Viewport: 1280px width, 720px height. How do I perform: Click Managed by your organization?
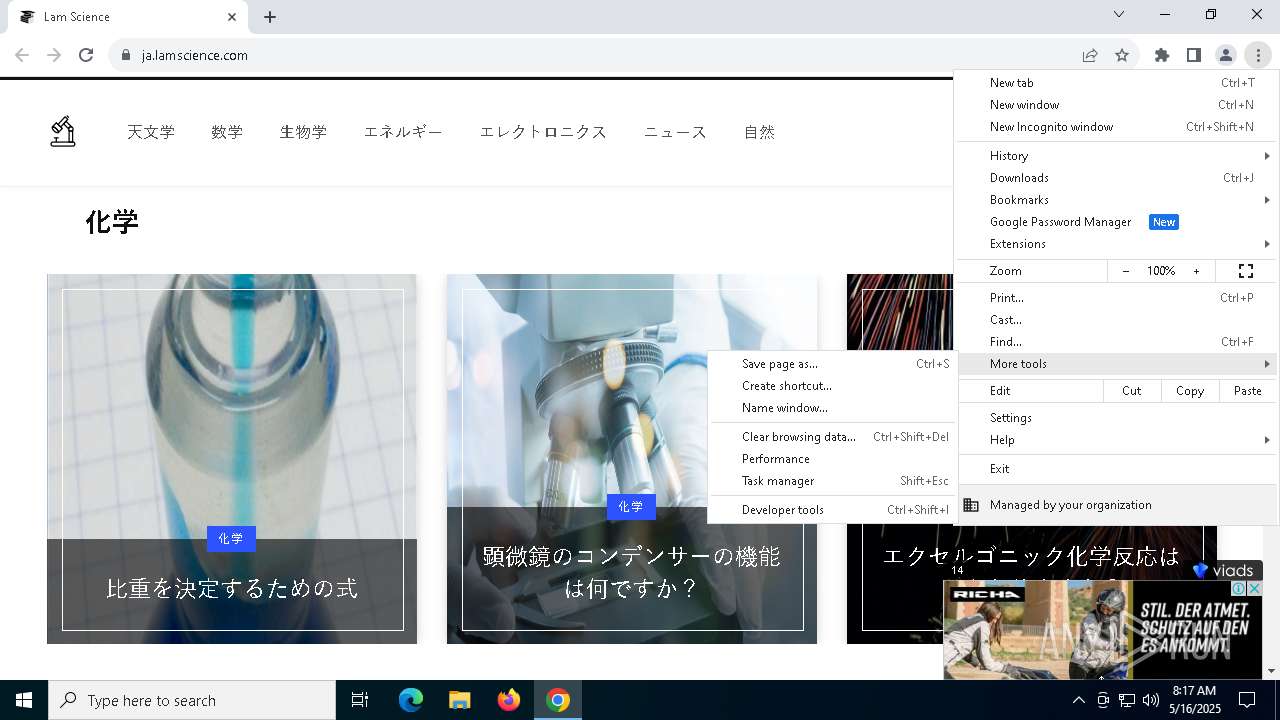coord(1117,505)
